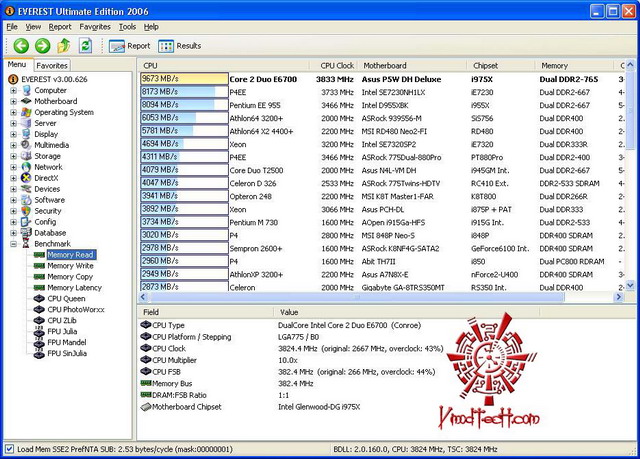640x459 pixels.
Task: Click the Value column header
Action: (x=407, y=313)
